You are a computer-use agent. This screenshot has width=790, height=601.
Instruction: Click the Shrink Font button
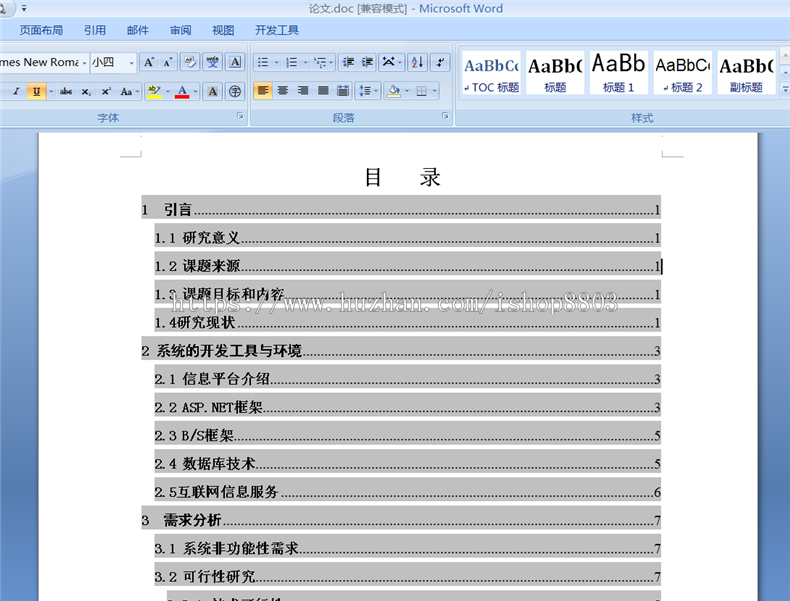pos(167,62)
